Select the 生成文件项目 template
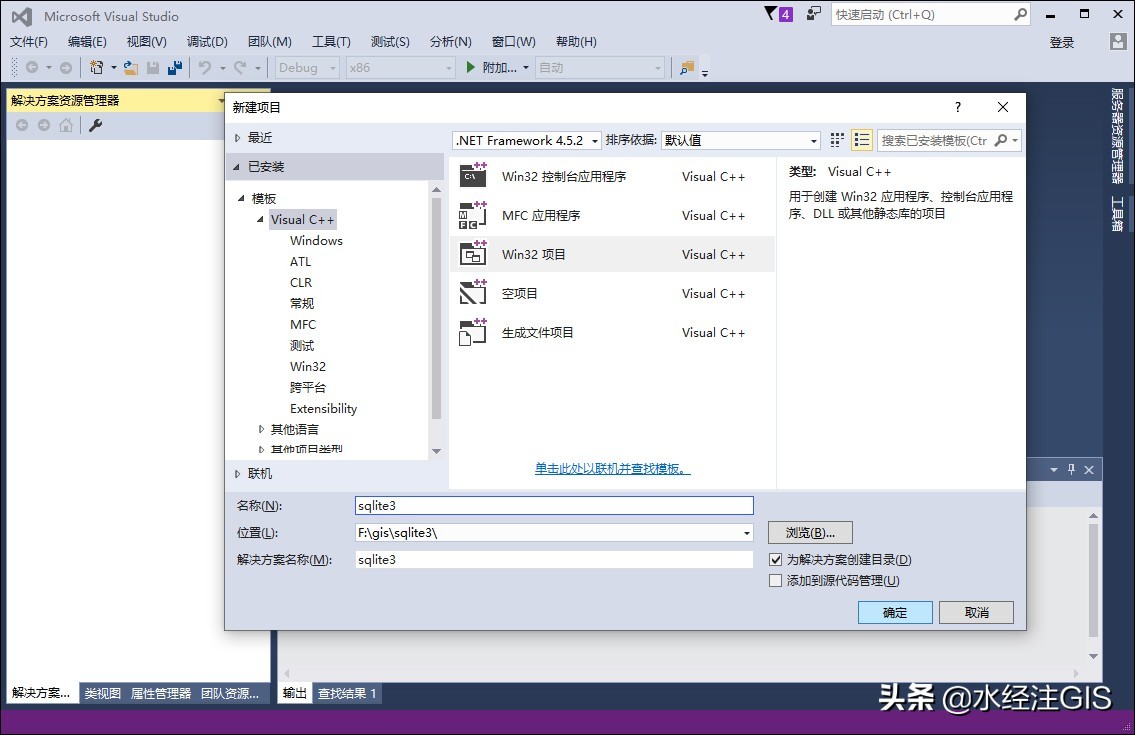This screenshot has width=1135, height=735. click(612, 333)
